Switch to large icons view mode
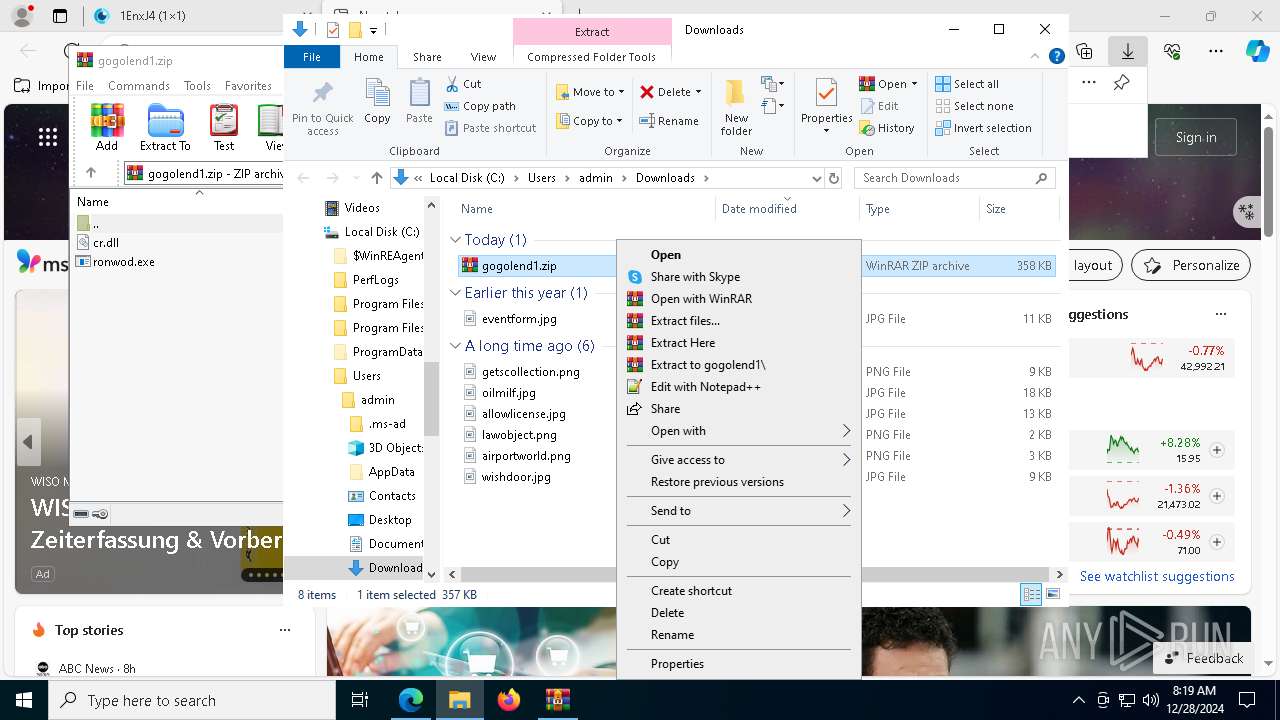The width and height of the screenshot is (1280, 720). point(1052,595)
